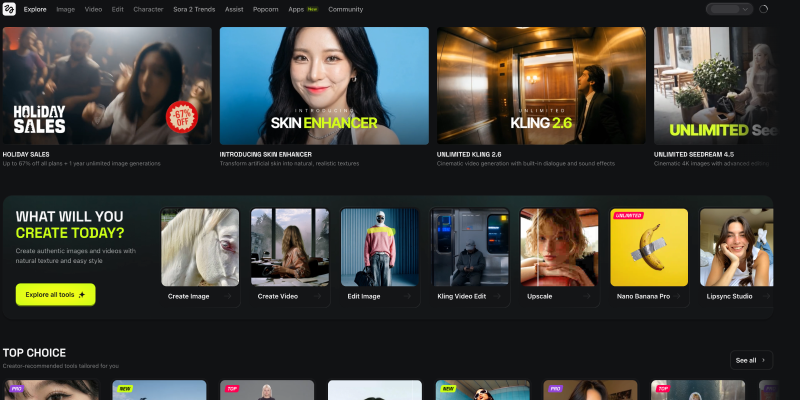Open the Image menu item
The image size is (800, 400).
point(65,9)
